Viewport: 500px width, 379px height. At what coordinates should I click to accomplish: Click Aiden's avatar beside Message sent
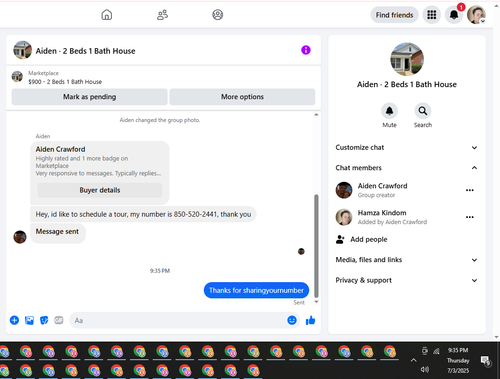coord(20,237)
